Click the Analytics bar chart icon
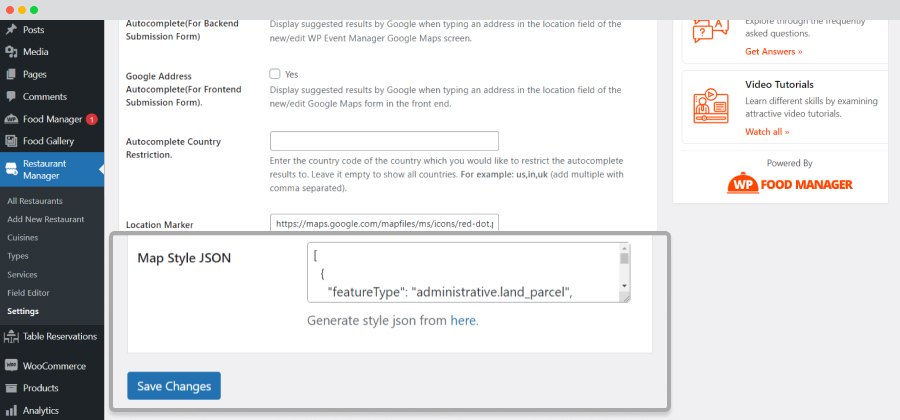The width and height of the screenshot is (900, 420). click(x=11, y=411)
